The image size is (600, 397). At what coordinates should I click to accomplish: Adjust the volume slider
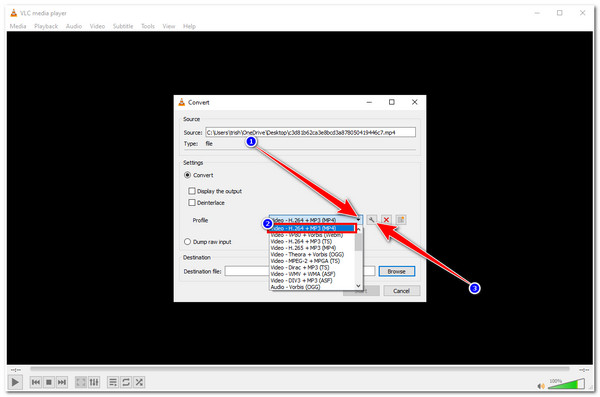click(566, 384)
